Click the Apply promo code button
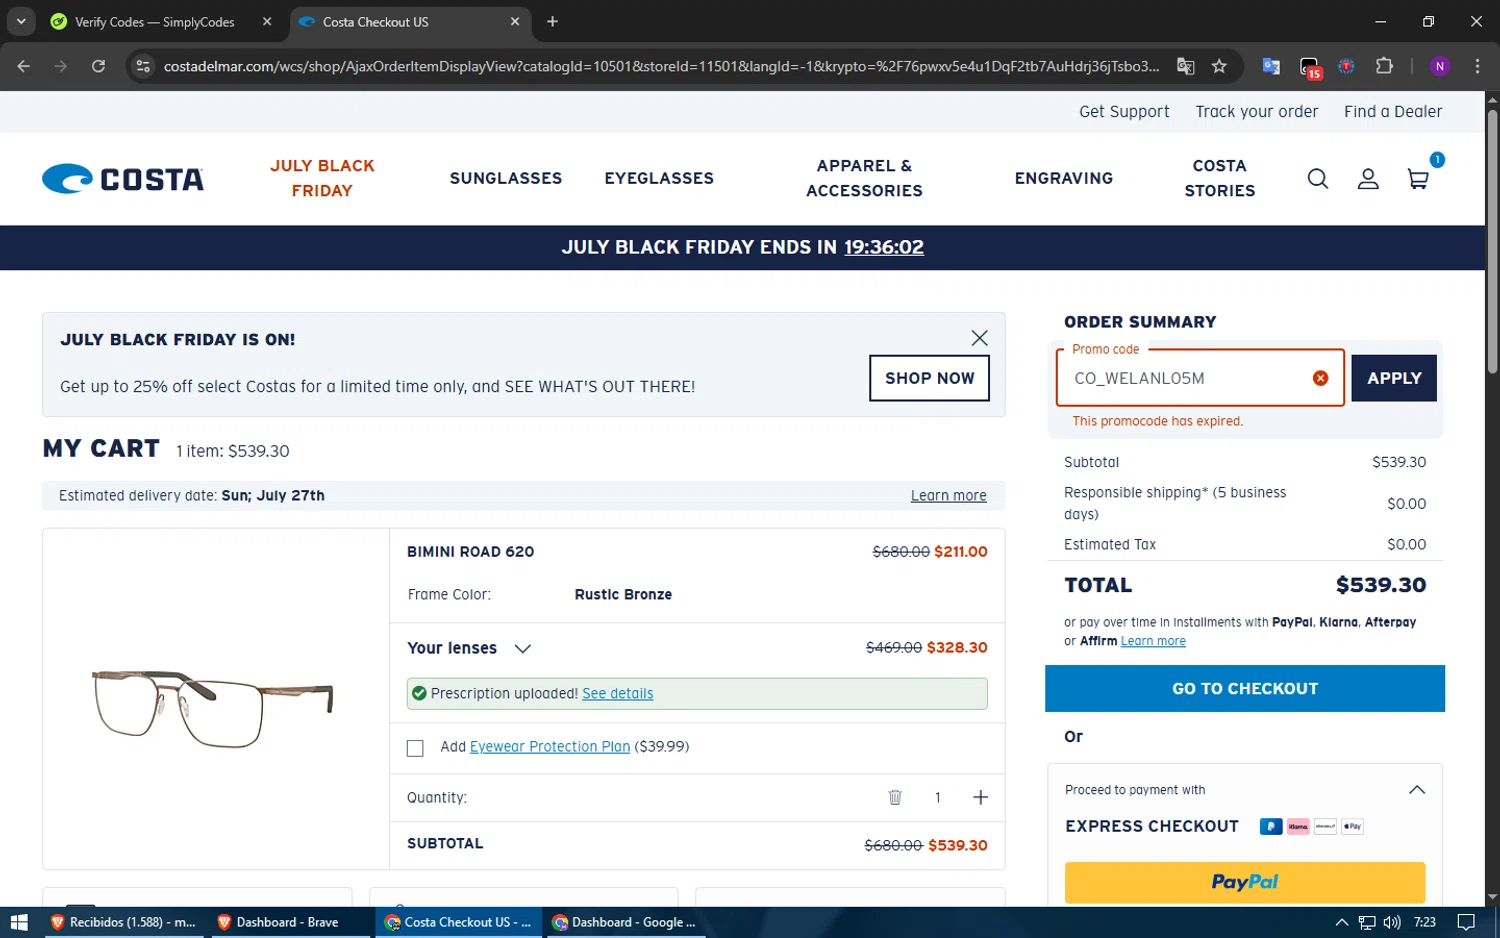 coord(1394,378)
